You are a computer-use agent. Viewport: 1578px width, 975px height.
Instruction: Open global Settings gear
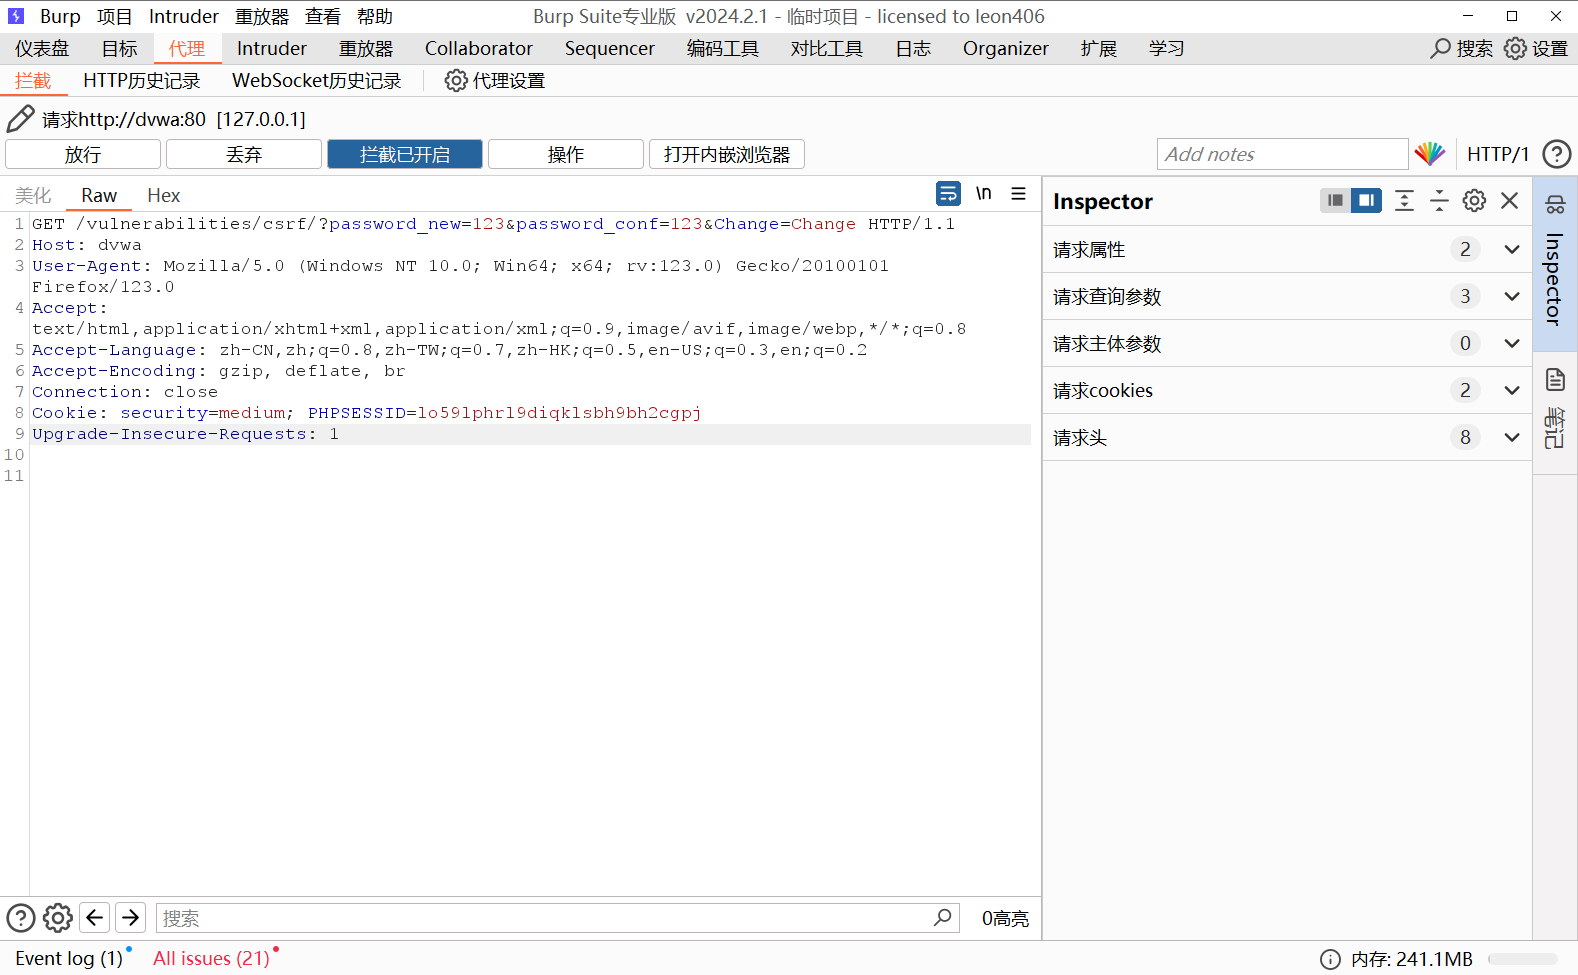click(1516, 48)
